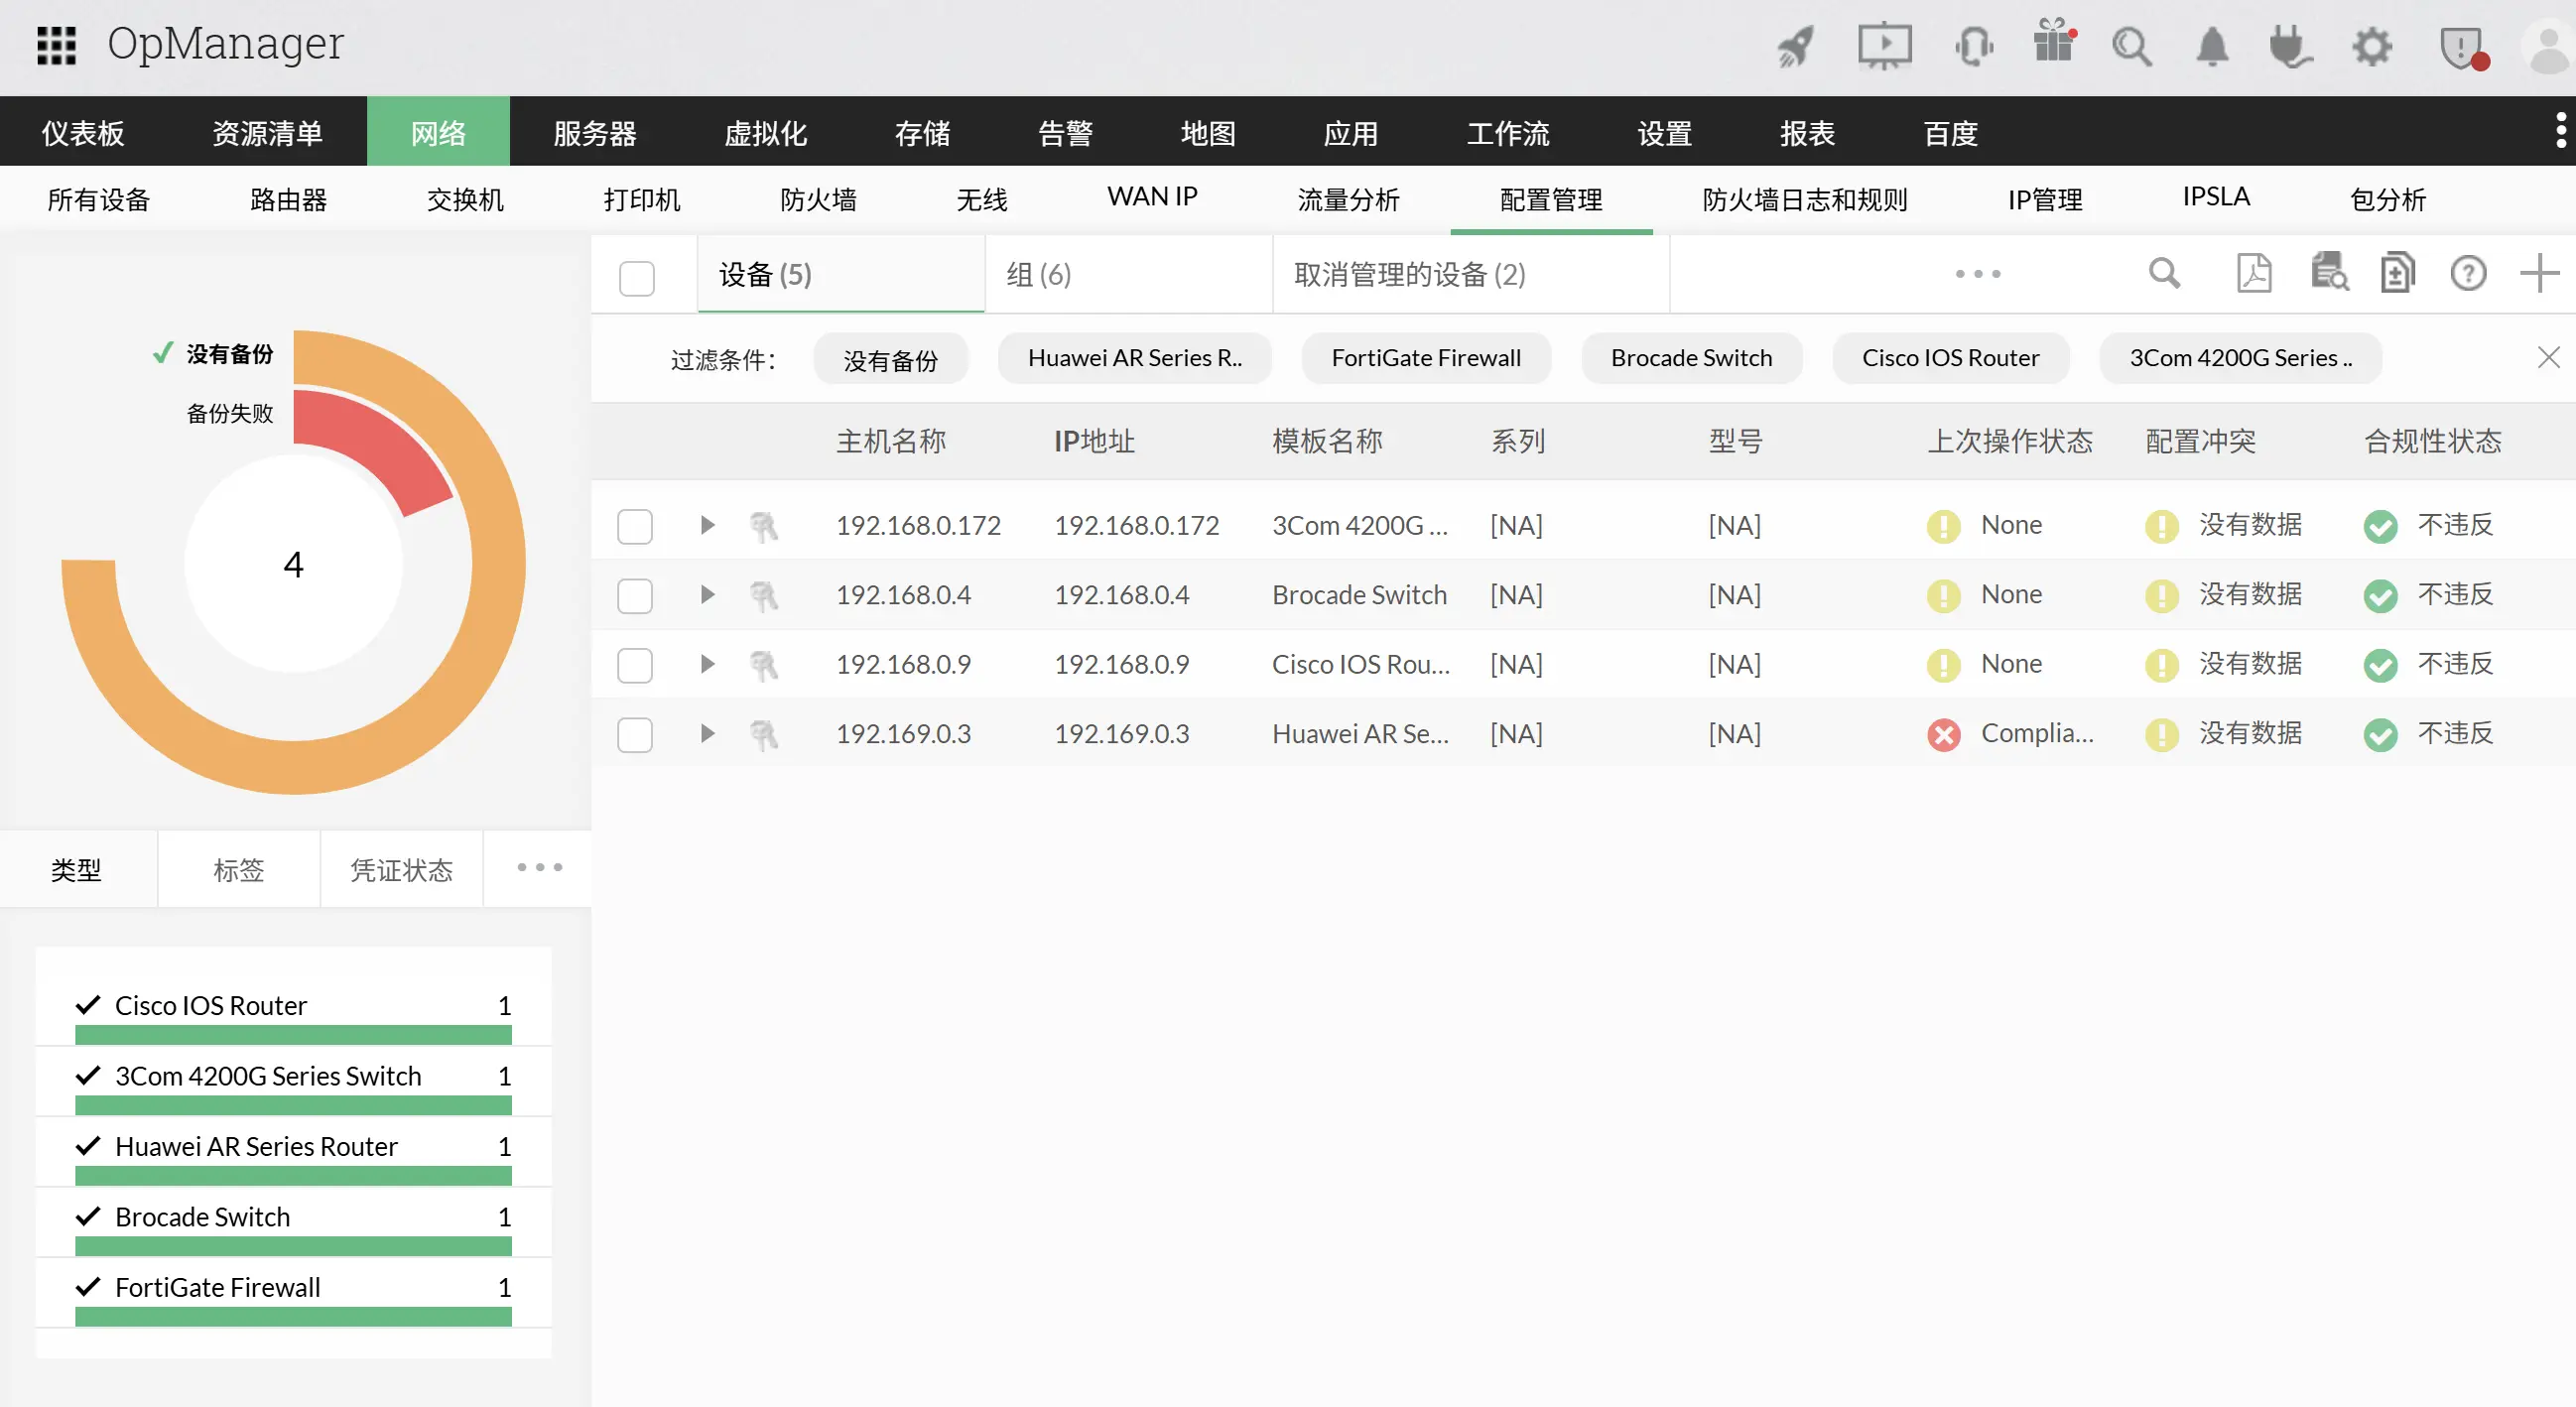The width and height of the screenshot is (2576, 1407).
Task: Remove the FortiGate Firewall filter chip
Action: click(1425, 358)
